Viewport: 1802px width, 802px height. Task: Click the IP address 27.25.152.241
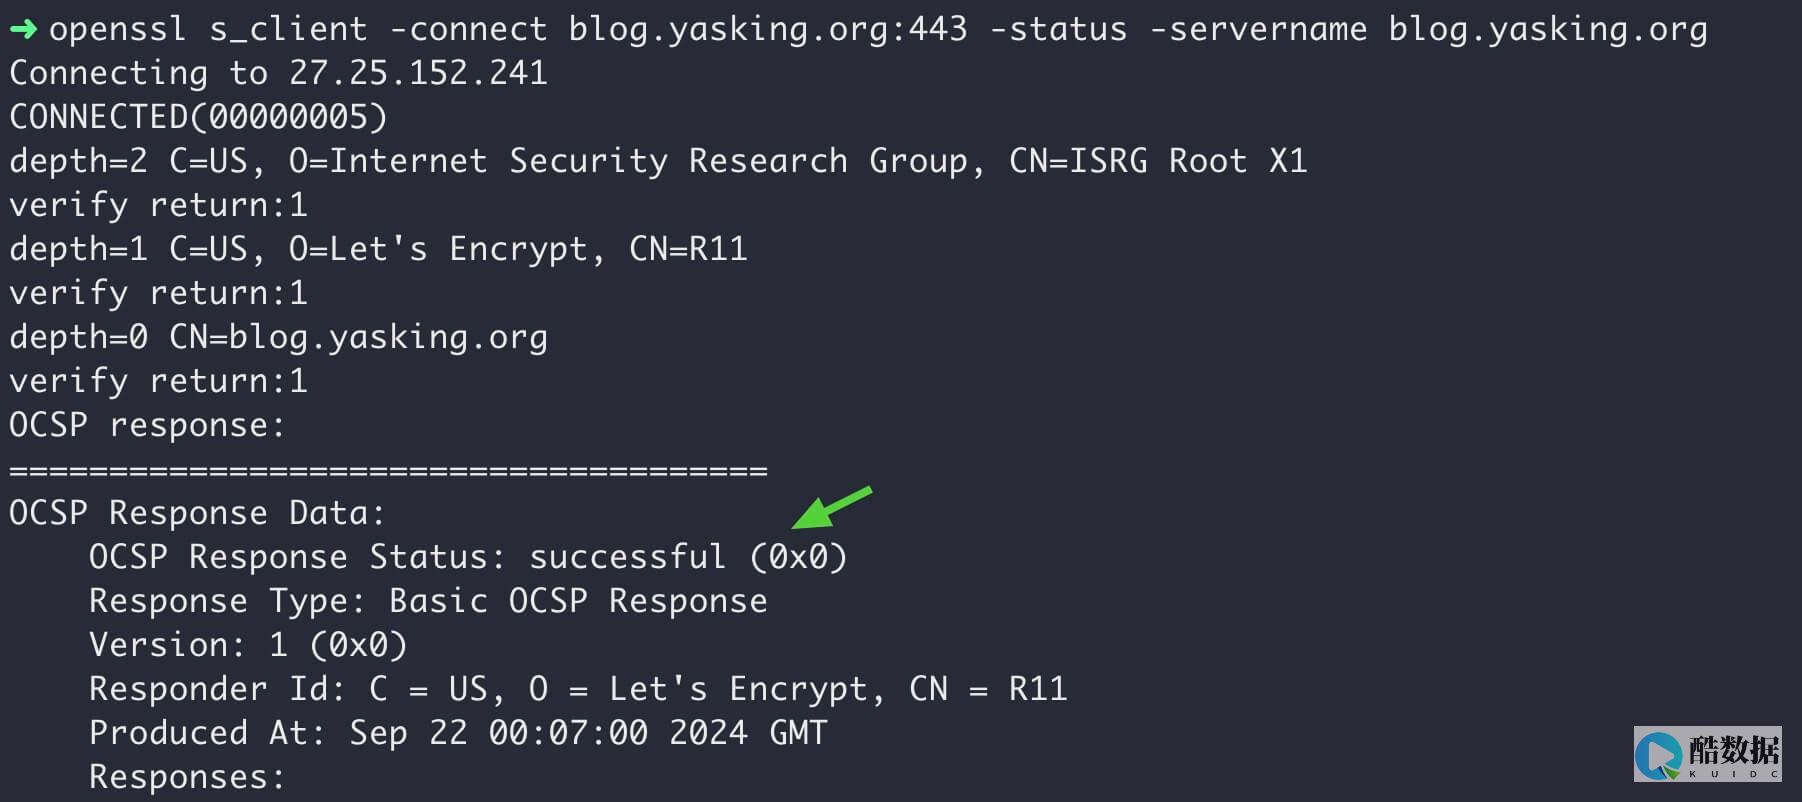[x=418, y=73]
